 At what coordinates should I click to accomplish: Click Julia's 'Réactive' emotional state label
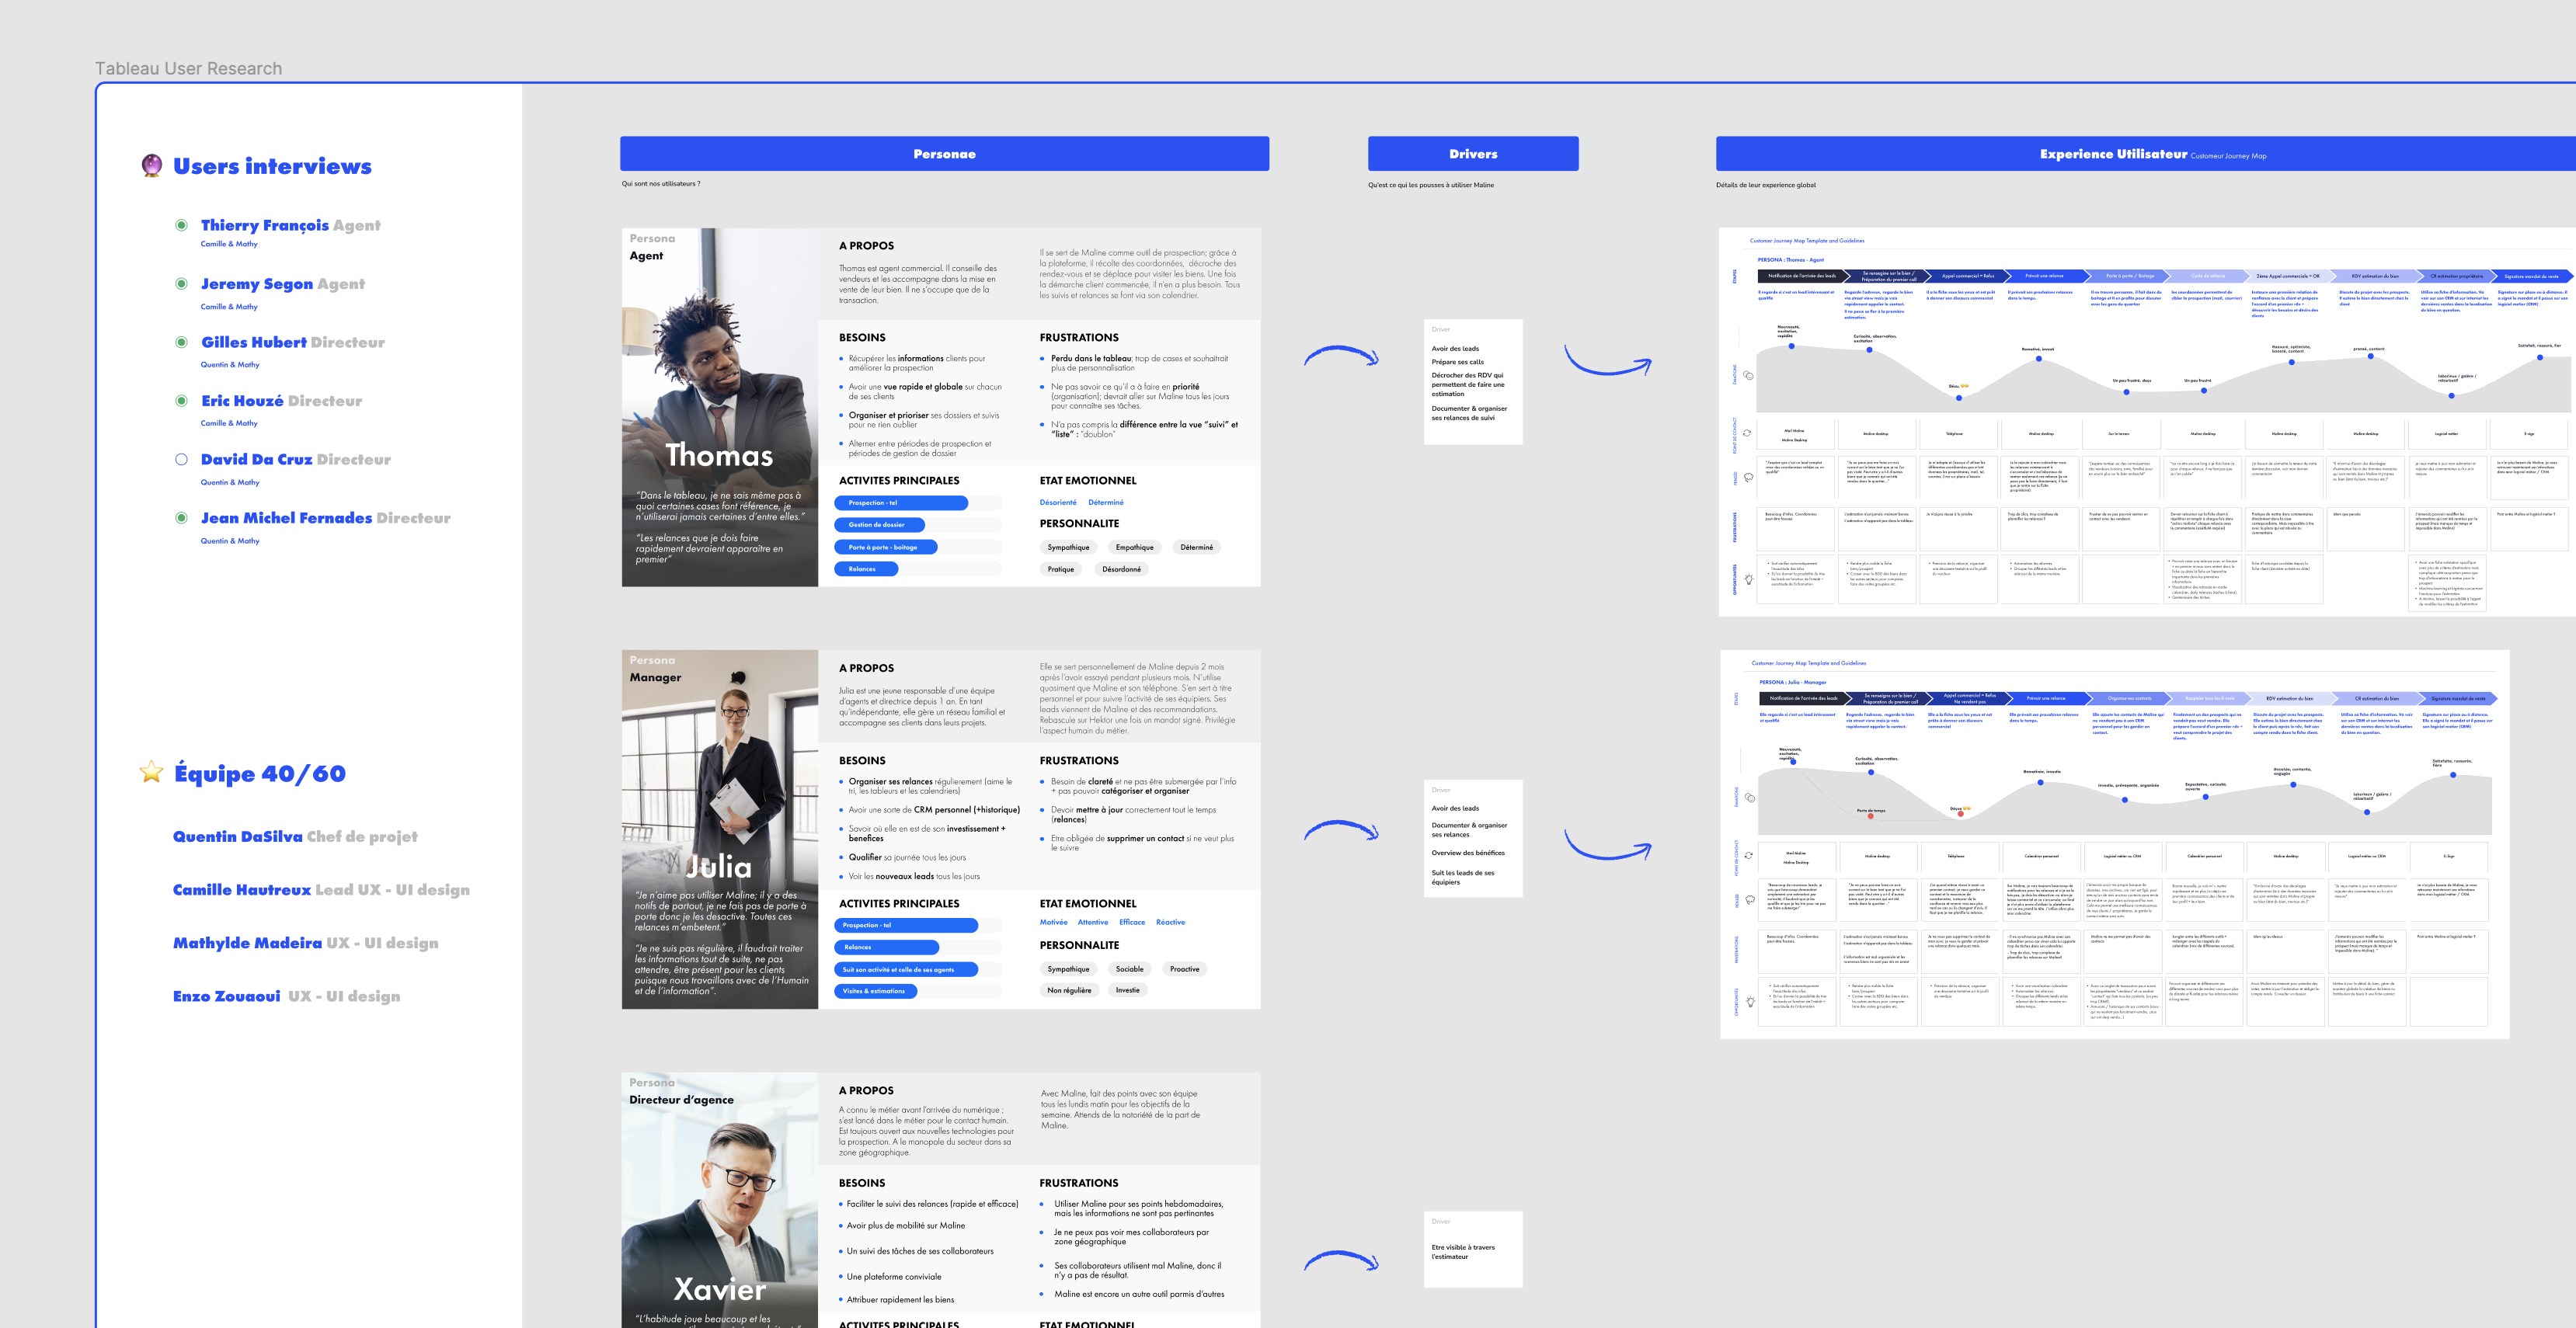(x=1170, y=922)
